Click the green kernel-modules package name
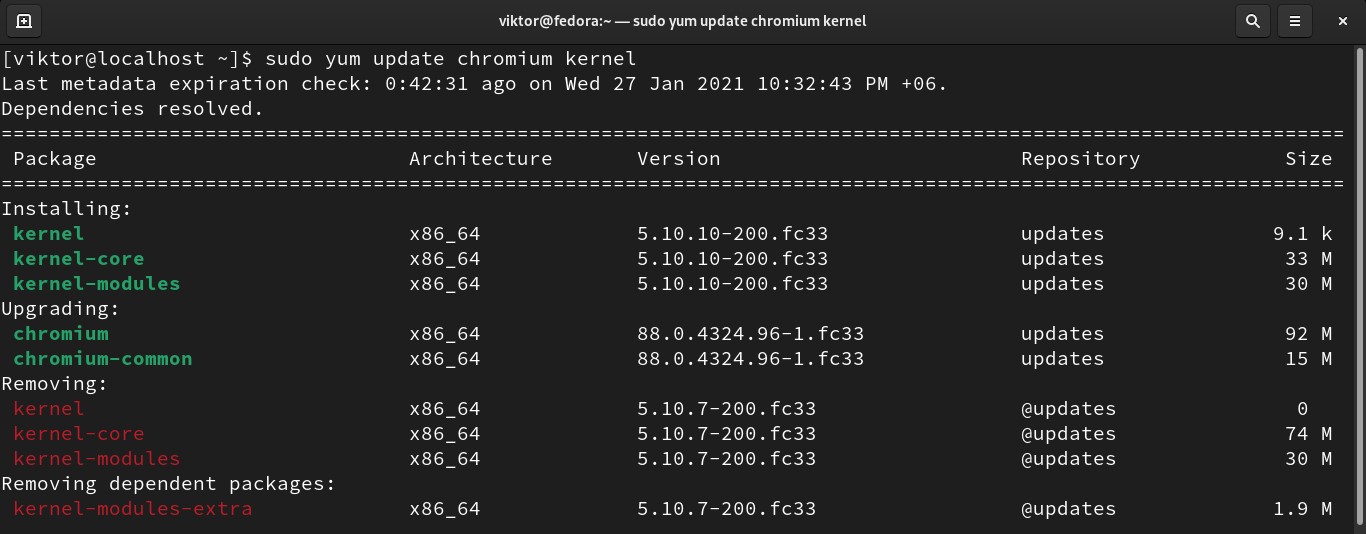Screen dimensions: 1366x534 point(96,284)
